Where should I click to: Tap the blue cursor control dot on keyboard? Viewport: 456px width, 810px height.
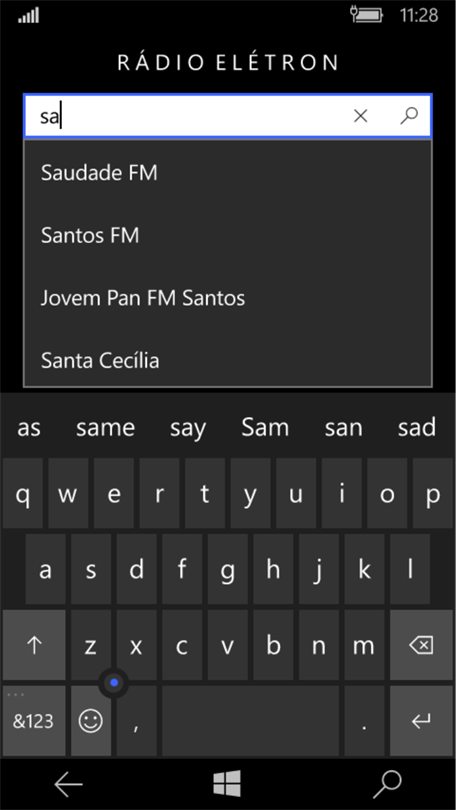pos(114,683)
